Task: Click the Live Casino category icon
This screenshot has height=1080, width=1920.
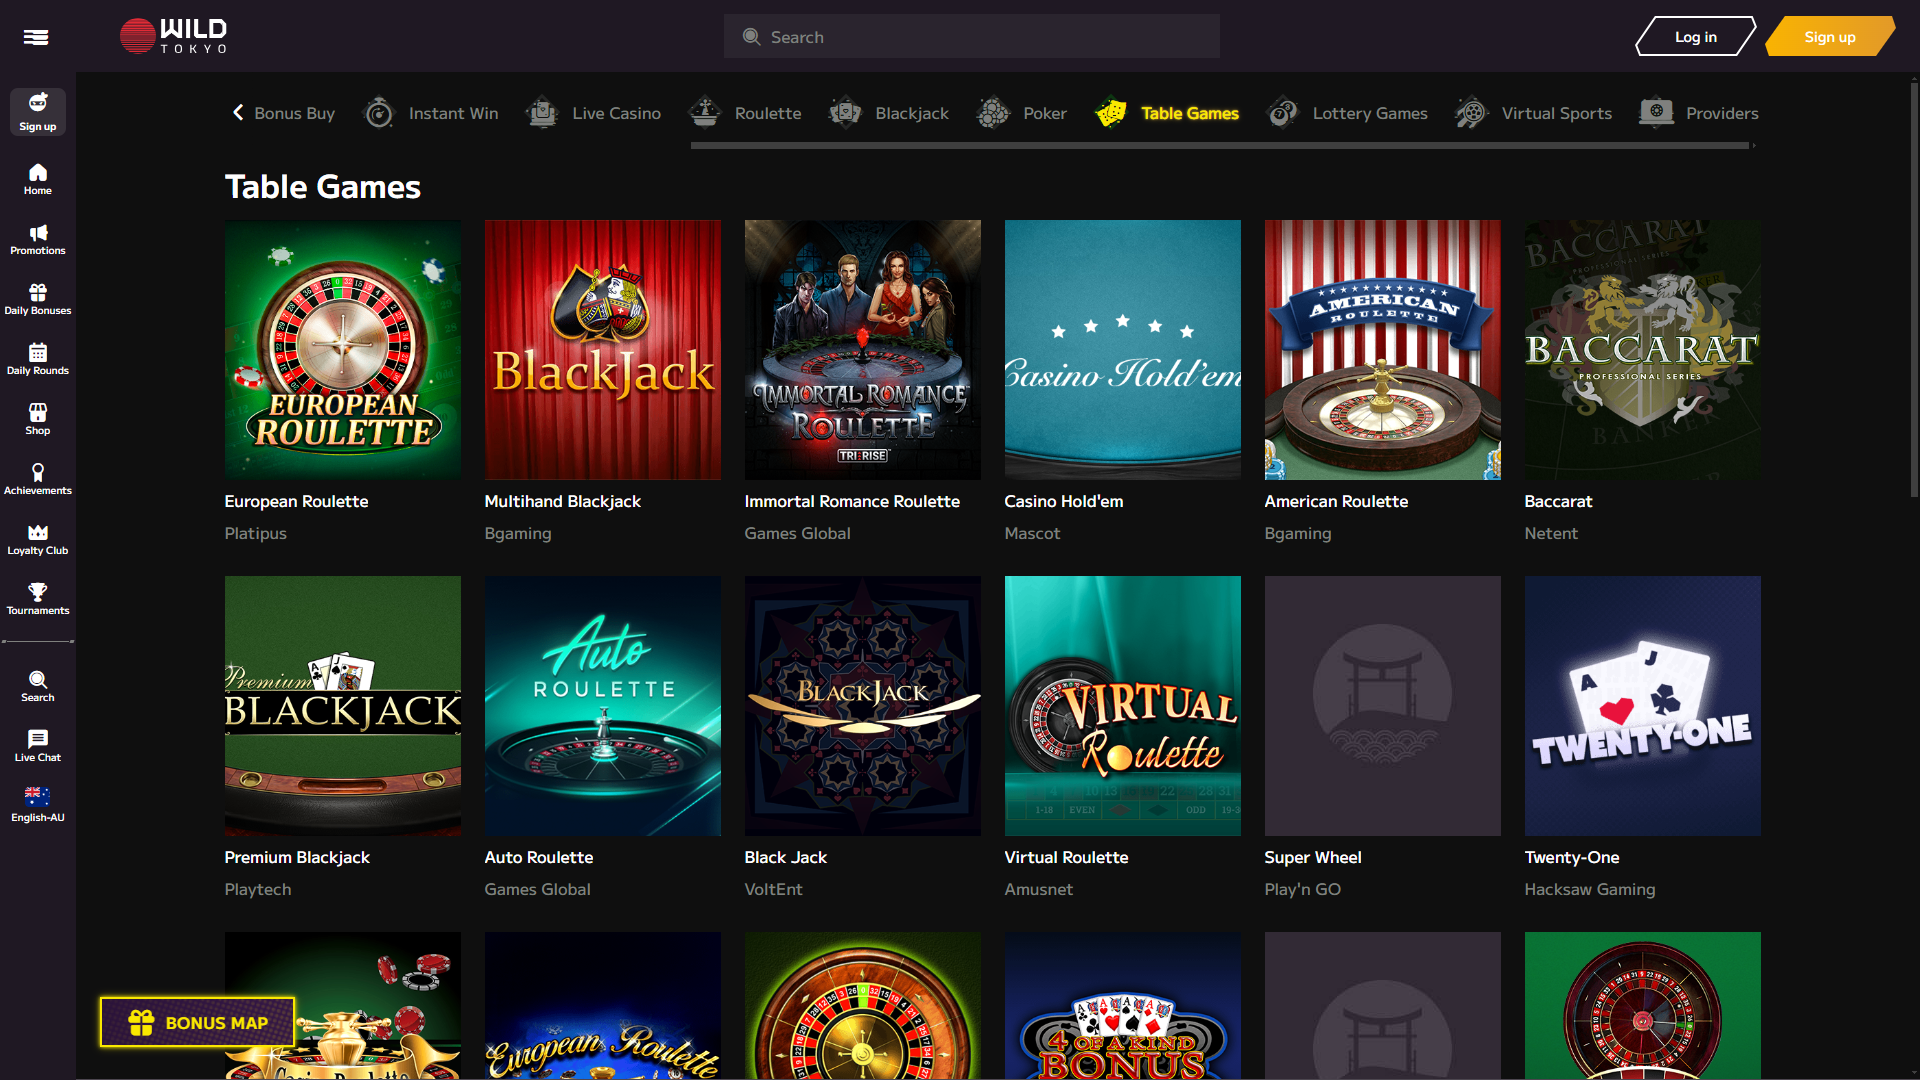Action: click(x=542, y=113)
